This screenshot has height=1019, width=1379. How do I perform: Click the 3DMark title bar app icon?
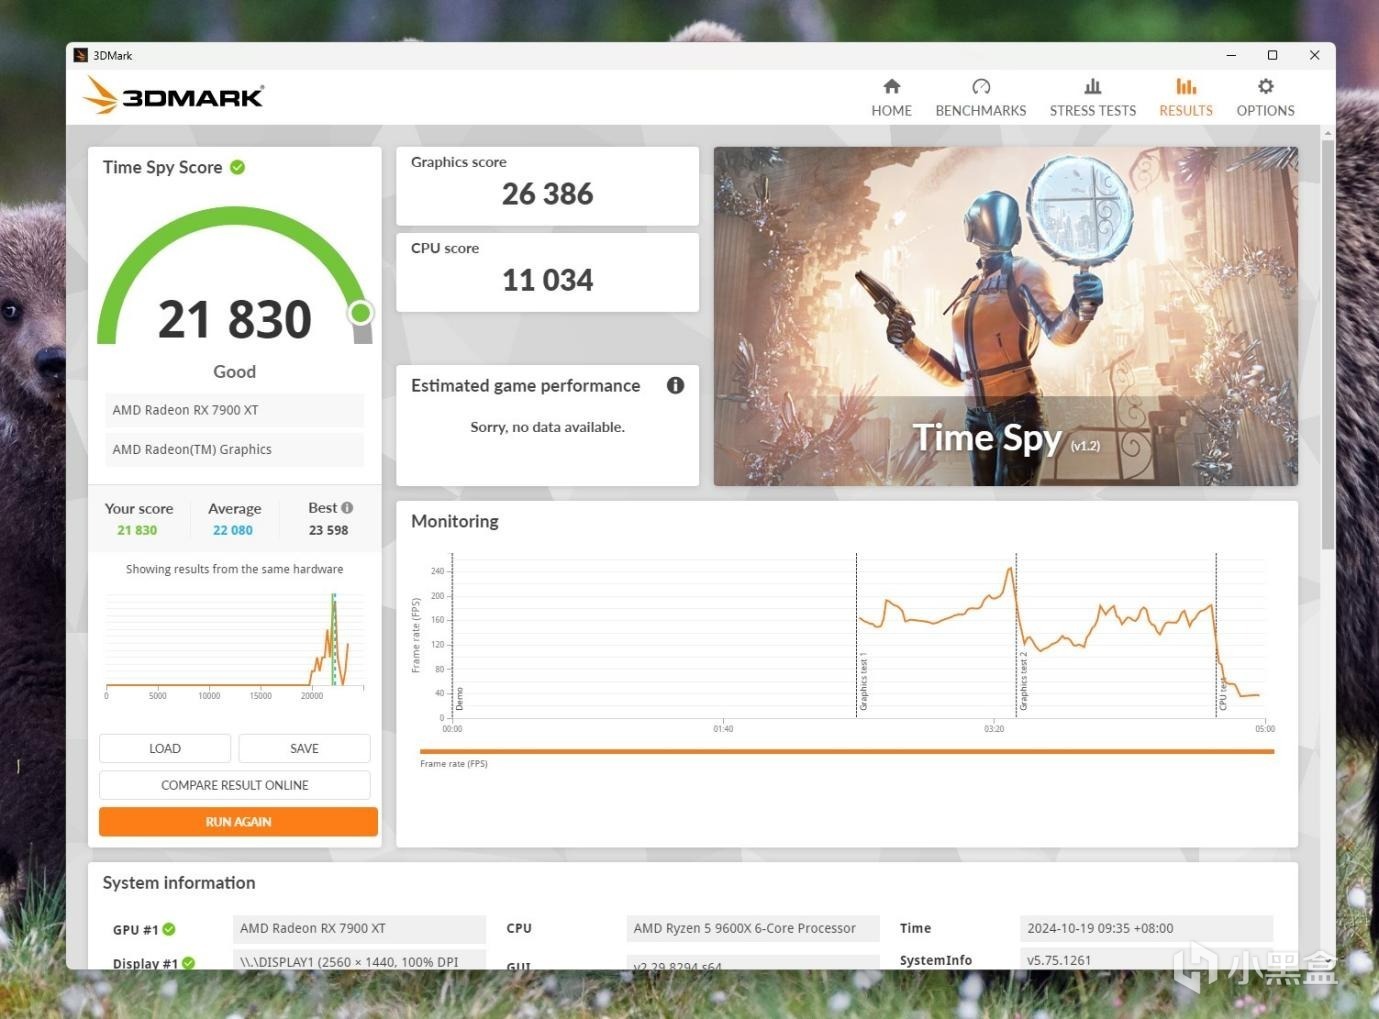point(81,55)
